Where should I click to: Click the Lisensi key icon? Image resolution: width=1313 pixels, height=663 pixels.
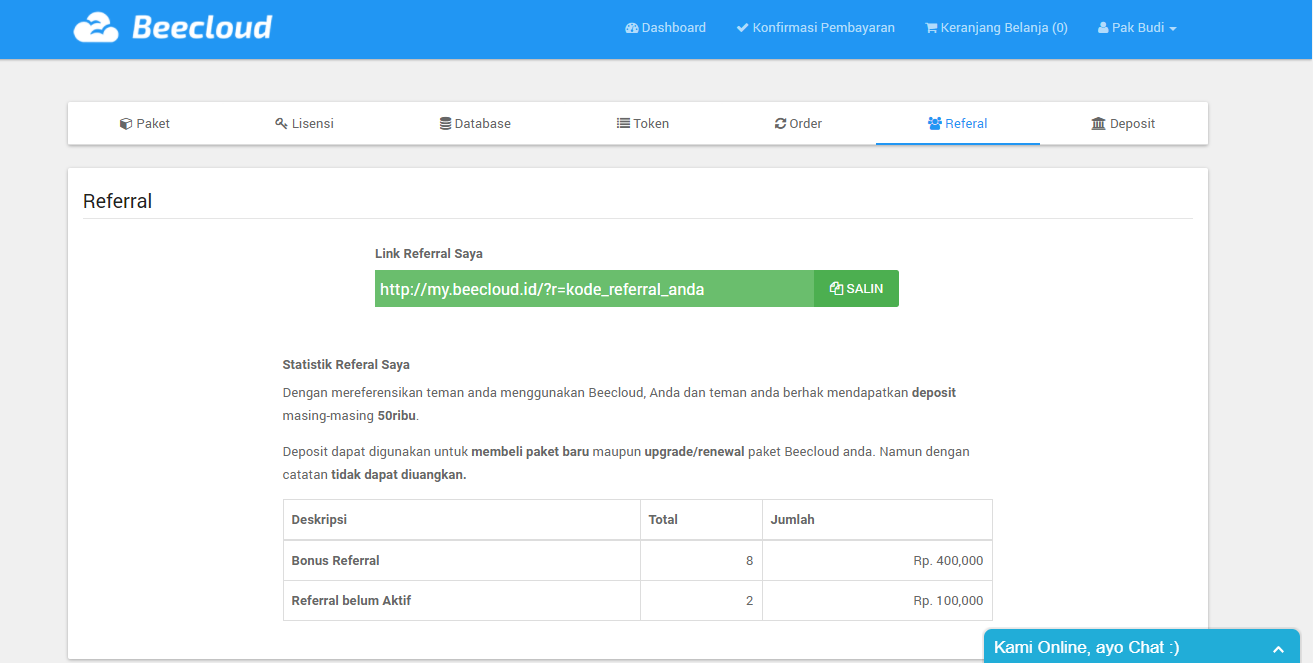[281, 124]
